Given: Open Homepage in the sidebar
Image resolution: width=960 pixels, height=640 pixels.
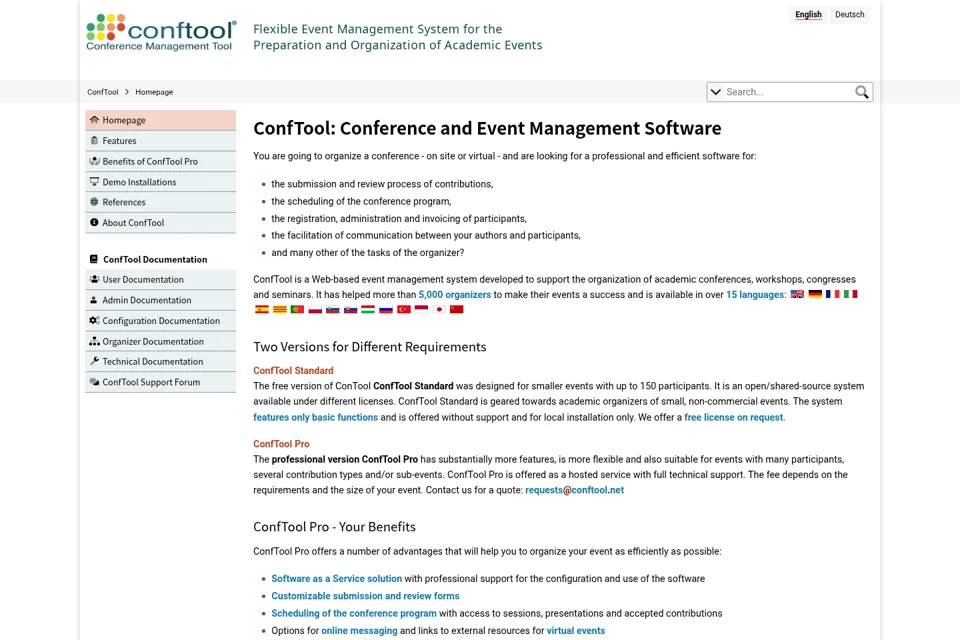Looking at the screenshot, I should click(x=160, y=120).
